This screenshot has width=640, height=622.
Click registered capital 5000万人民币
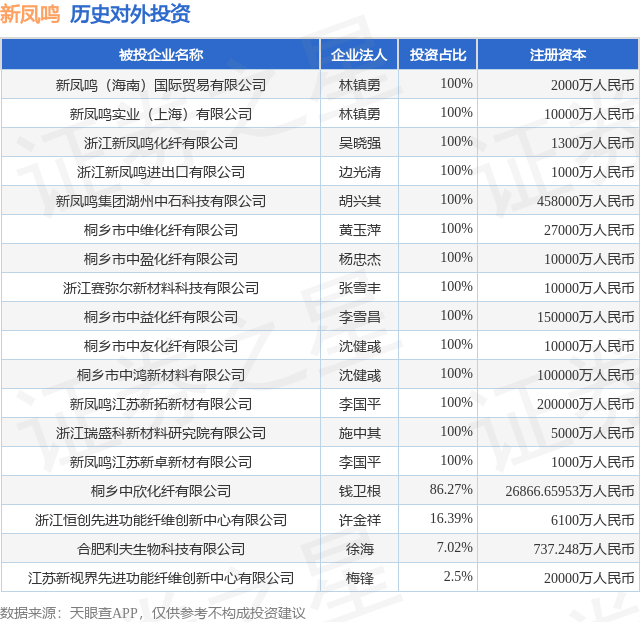(592, 433)
